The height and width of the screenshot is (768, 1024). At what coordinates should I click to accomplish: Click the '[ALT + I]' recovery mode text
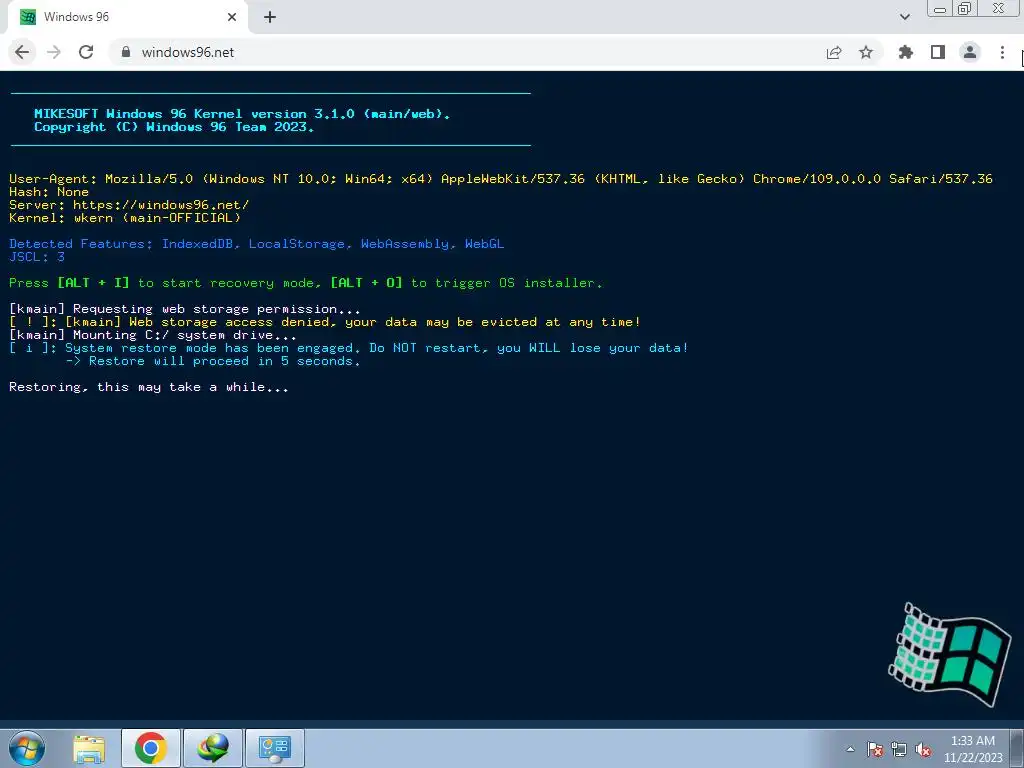(93, 283)
